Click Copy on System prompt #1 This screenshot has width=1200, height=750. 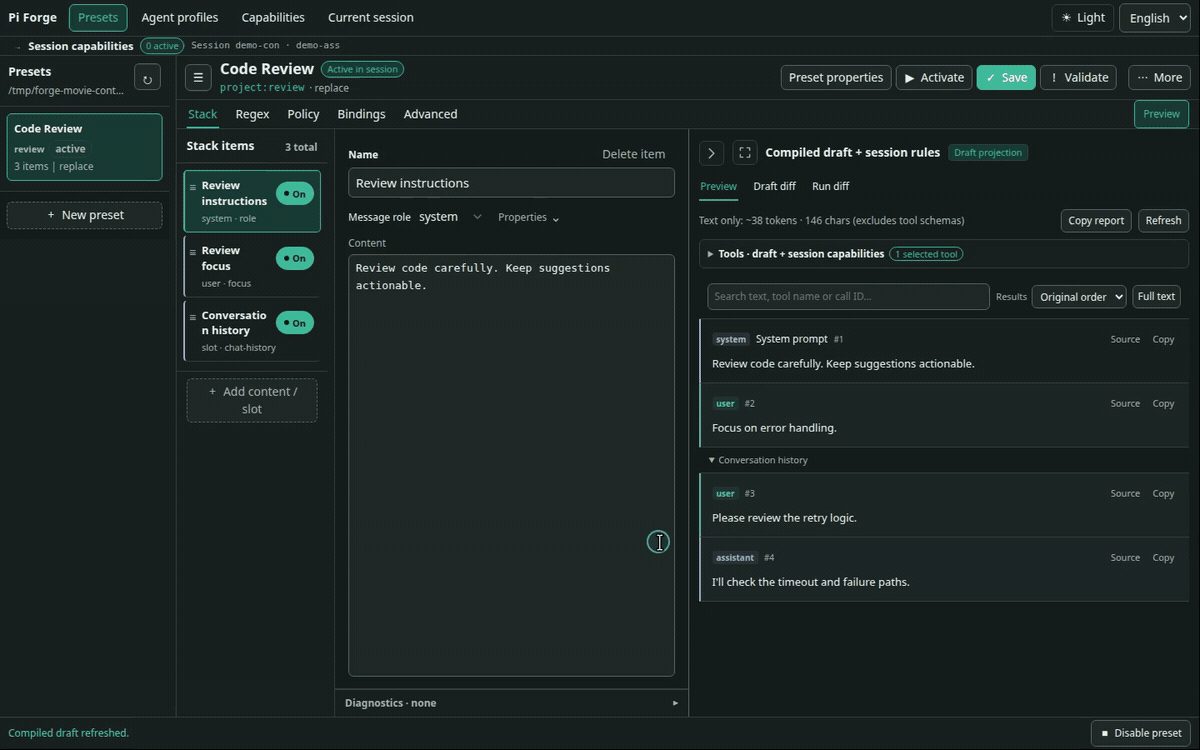(1163, 340)
